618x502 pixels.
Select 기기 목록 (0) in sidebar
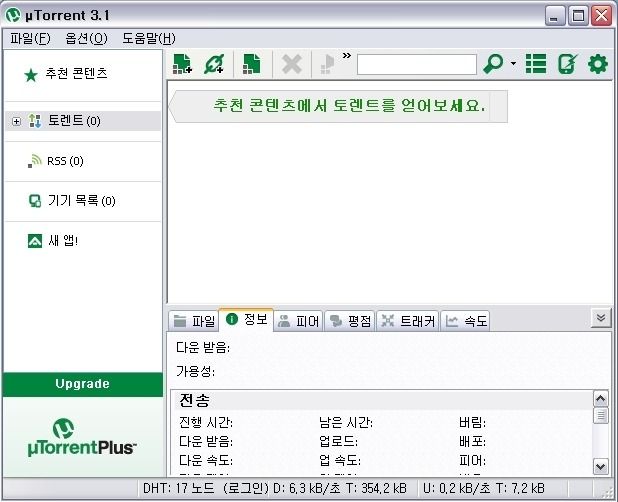(82, 201)
